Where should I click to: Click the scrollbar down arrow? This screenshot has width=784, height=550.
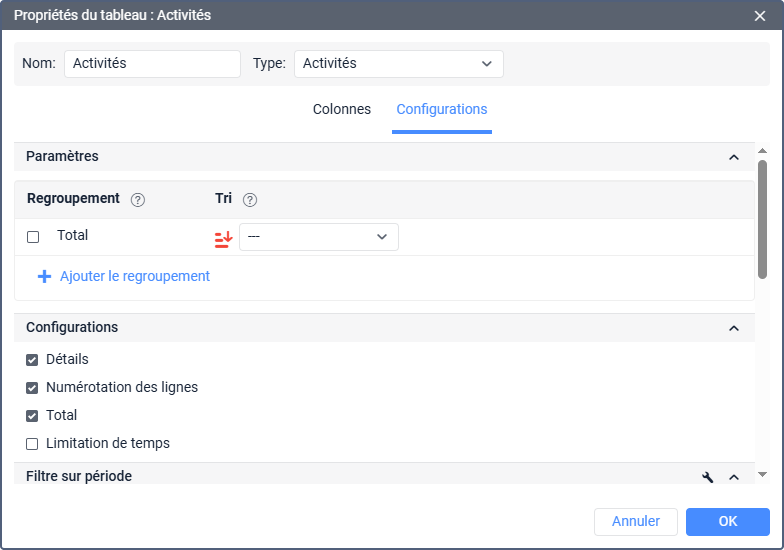point(763,474)
